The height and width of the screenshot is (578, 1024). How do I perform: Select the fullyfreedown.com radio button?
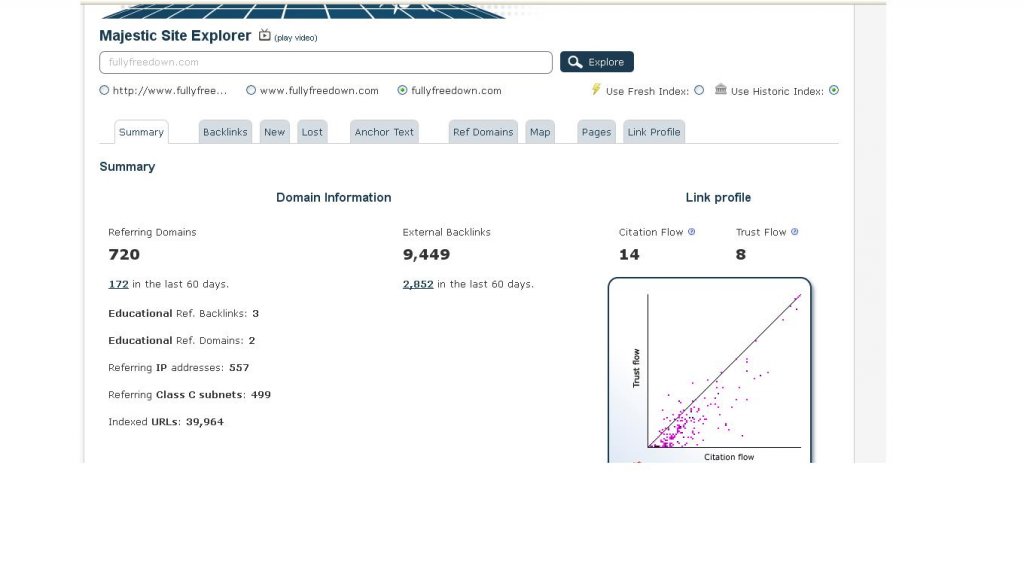pyautogui.click(x=402, y=91)
